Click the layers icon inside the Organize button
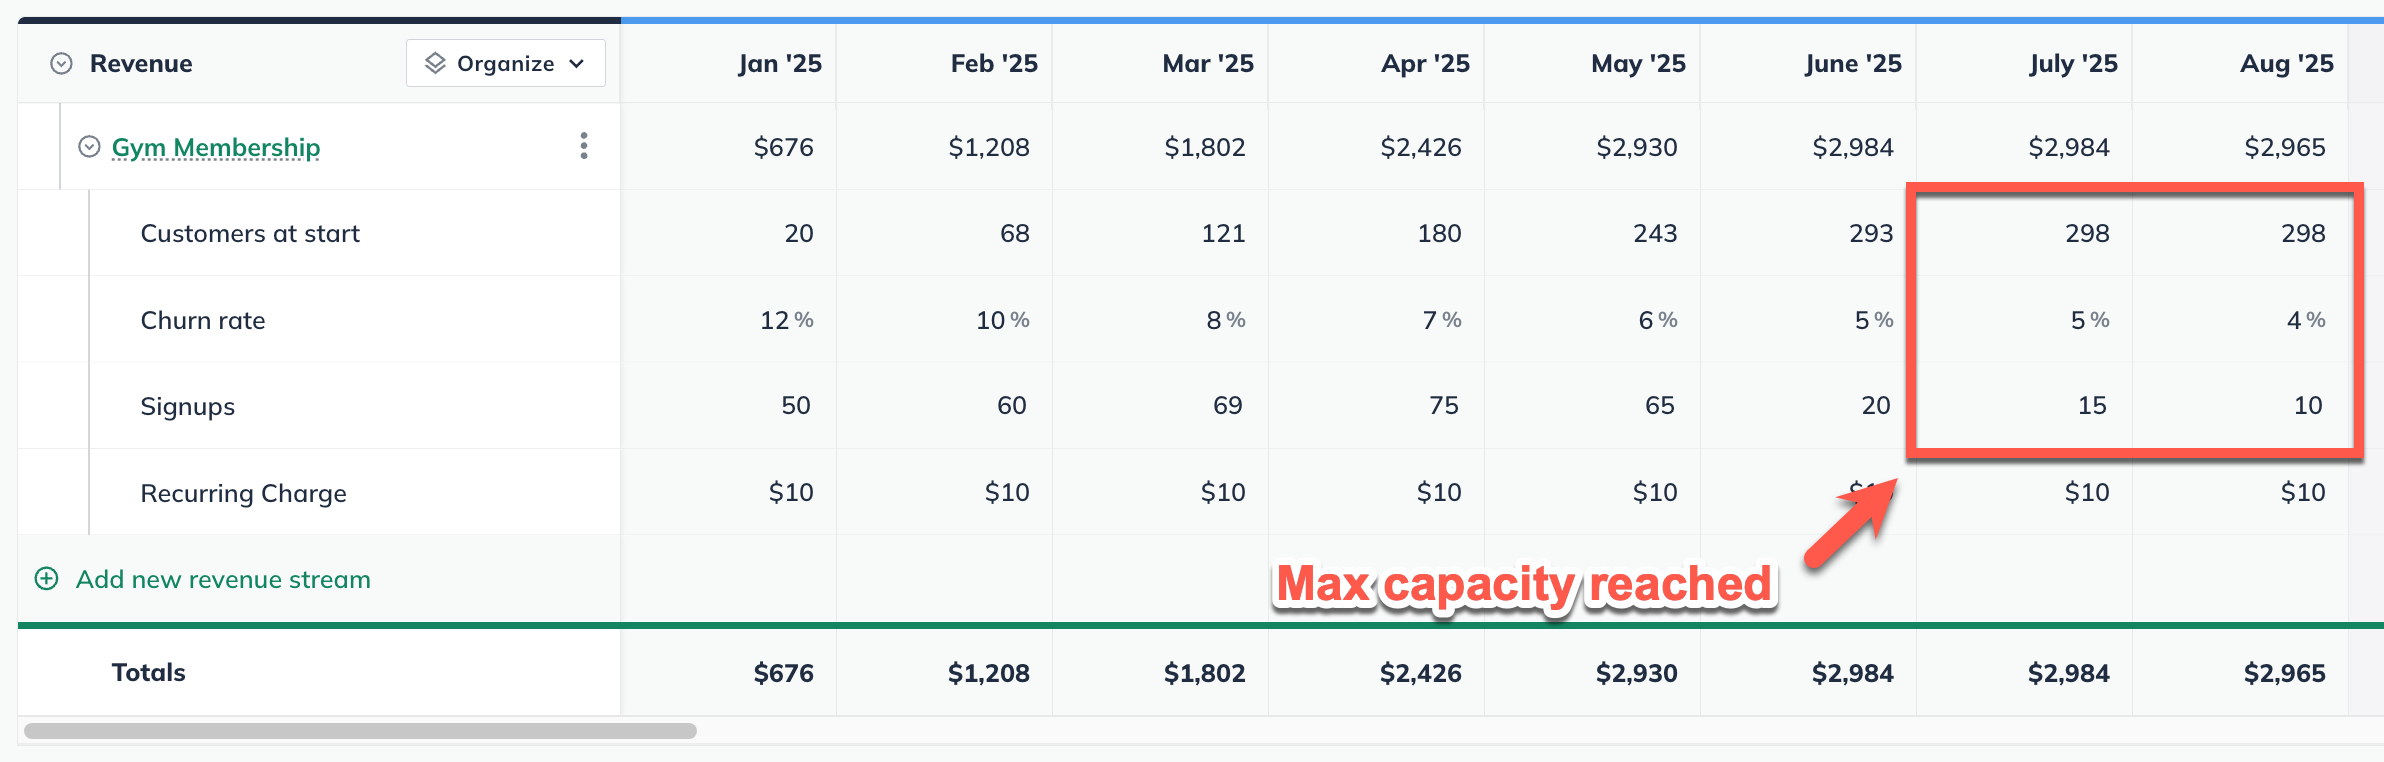 (x=434, y=62)
